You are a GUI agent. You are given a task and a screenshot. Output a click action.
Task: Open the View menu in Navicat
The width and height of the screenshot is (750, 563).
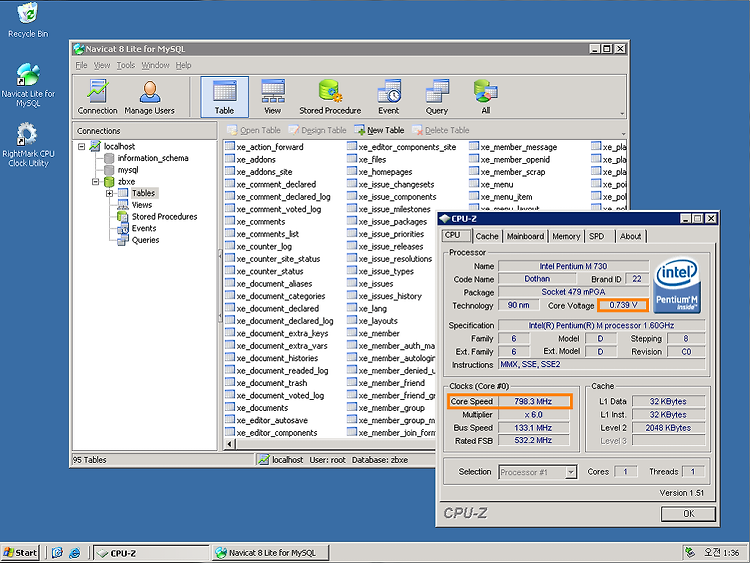point(101,65)
